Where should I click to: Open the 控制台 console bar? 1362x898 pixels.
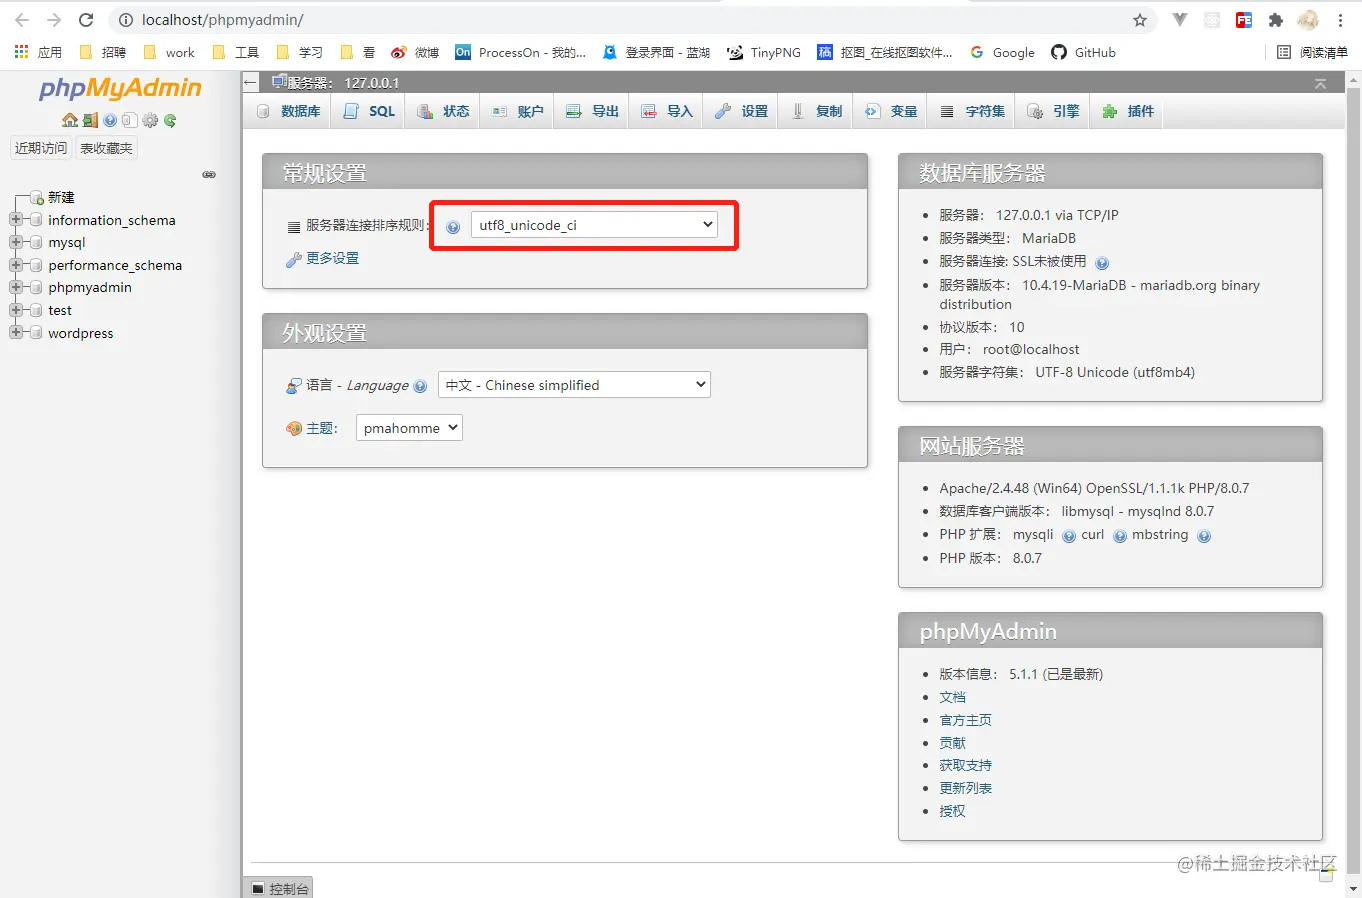pos(279,888)
